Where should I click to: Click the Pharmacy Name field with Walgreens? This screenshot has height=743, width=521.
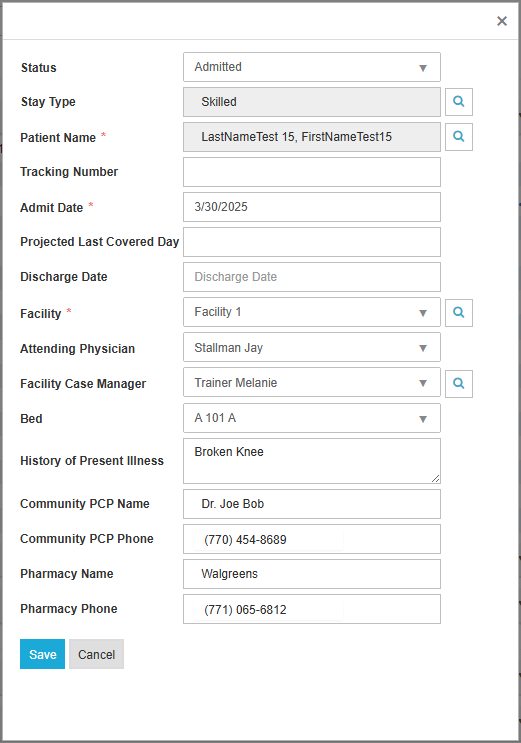[x=312, y=574]
